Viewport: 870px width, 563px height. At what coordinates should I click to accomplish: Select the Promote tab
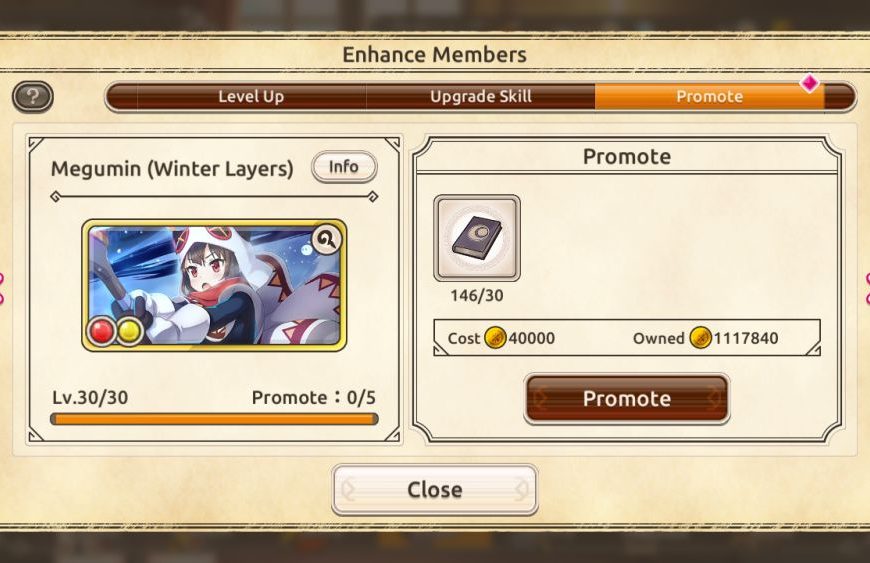point(709,97)
